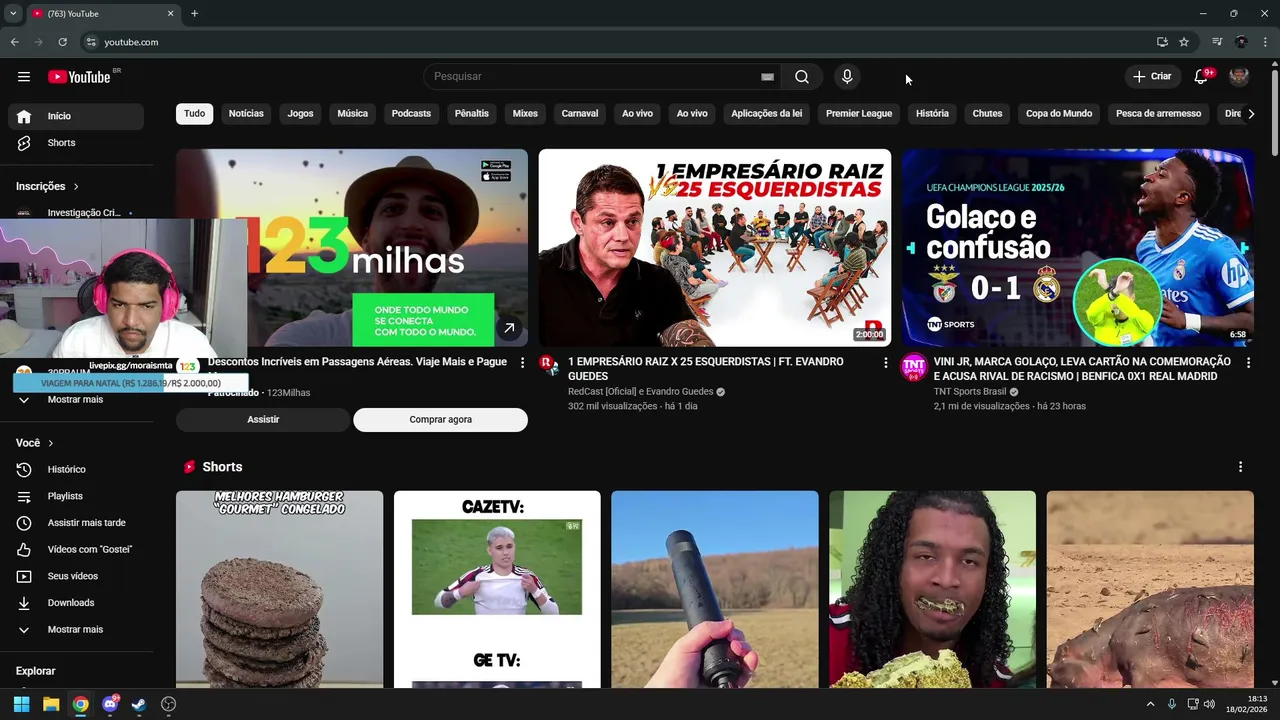Open Shorts from the sidebar

click(76, 143)
